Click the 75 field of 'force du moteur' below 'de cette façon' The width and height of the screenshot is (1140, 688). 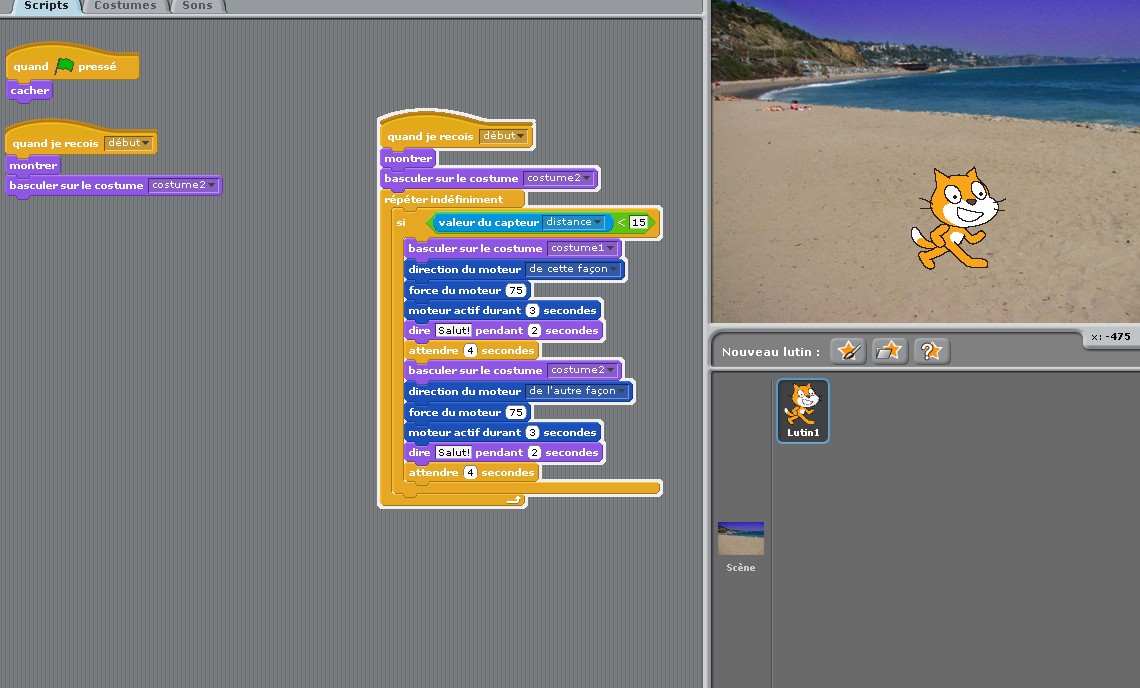coord(515,290)
